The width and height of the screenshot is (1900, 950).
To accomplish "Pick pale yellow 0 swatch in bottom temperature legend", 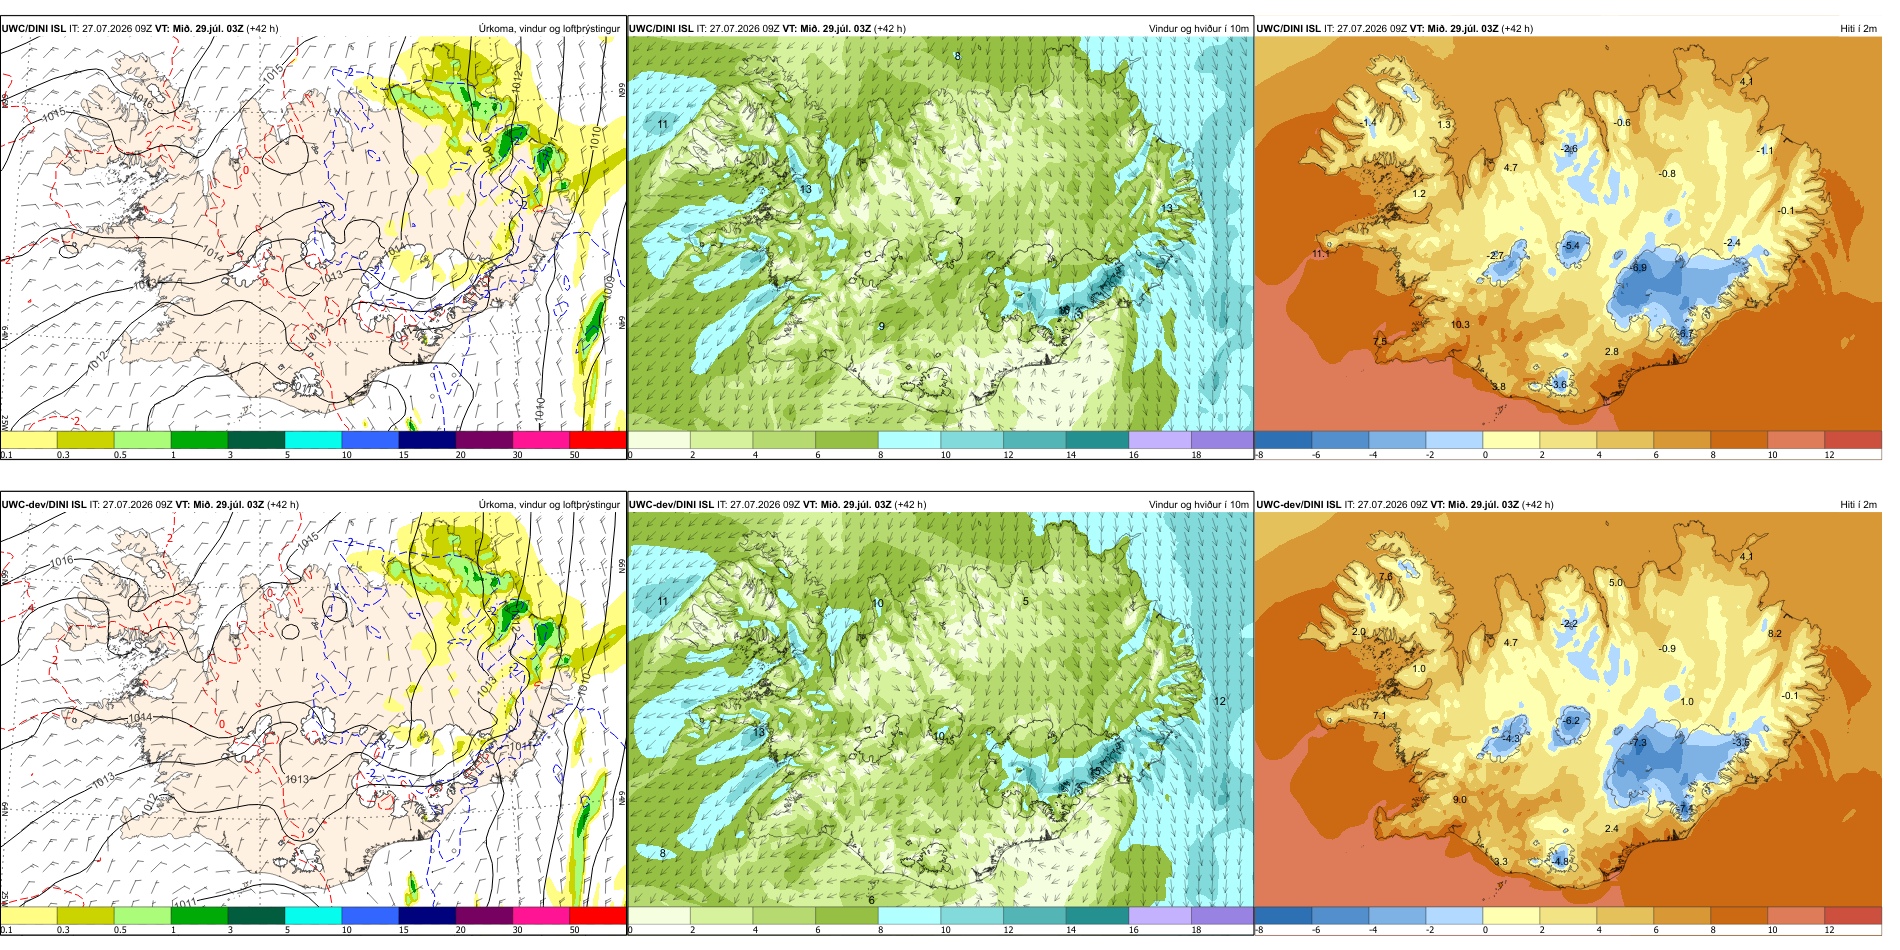I will click(x=1511, y=915).
